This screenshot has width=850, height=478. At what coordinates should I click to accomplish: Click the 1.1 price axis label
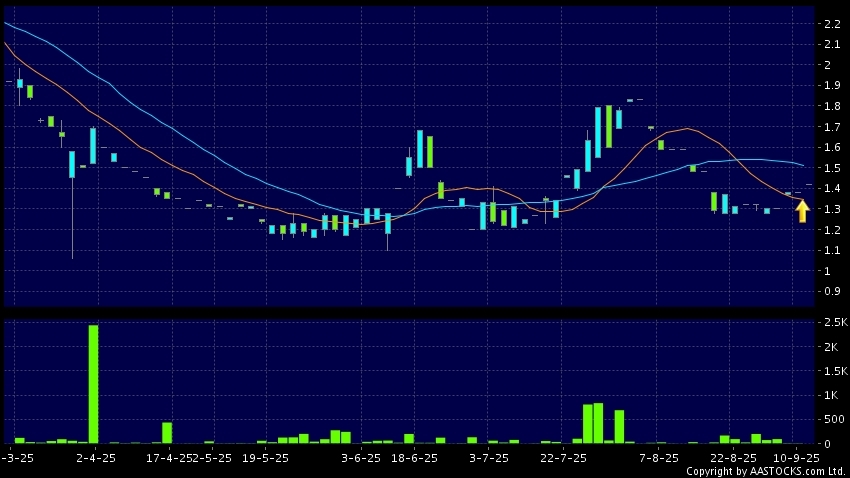click(832, 250)
